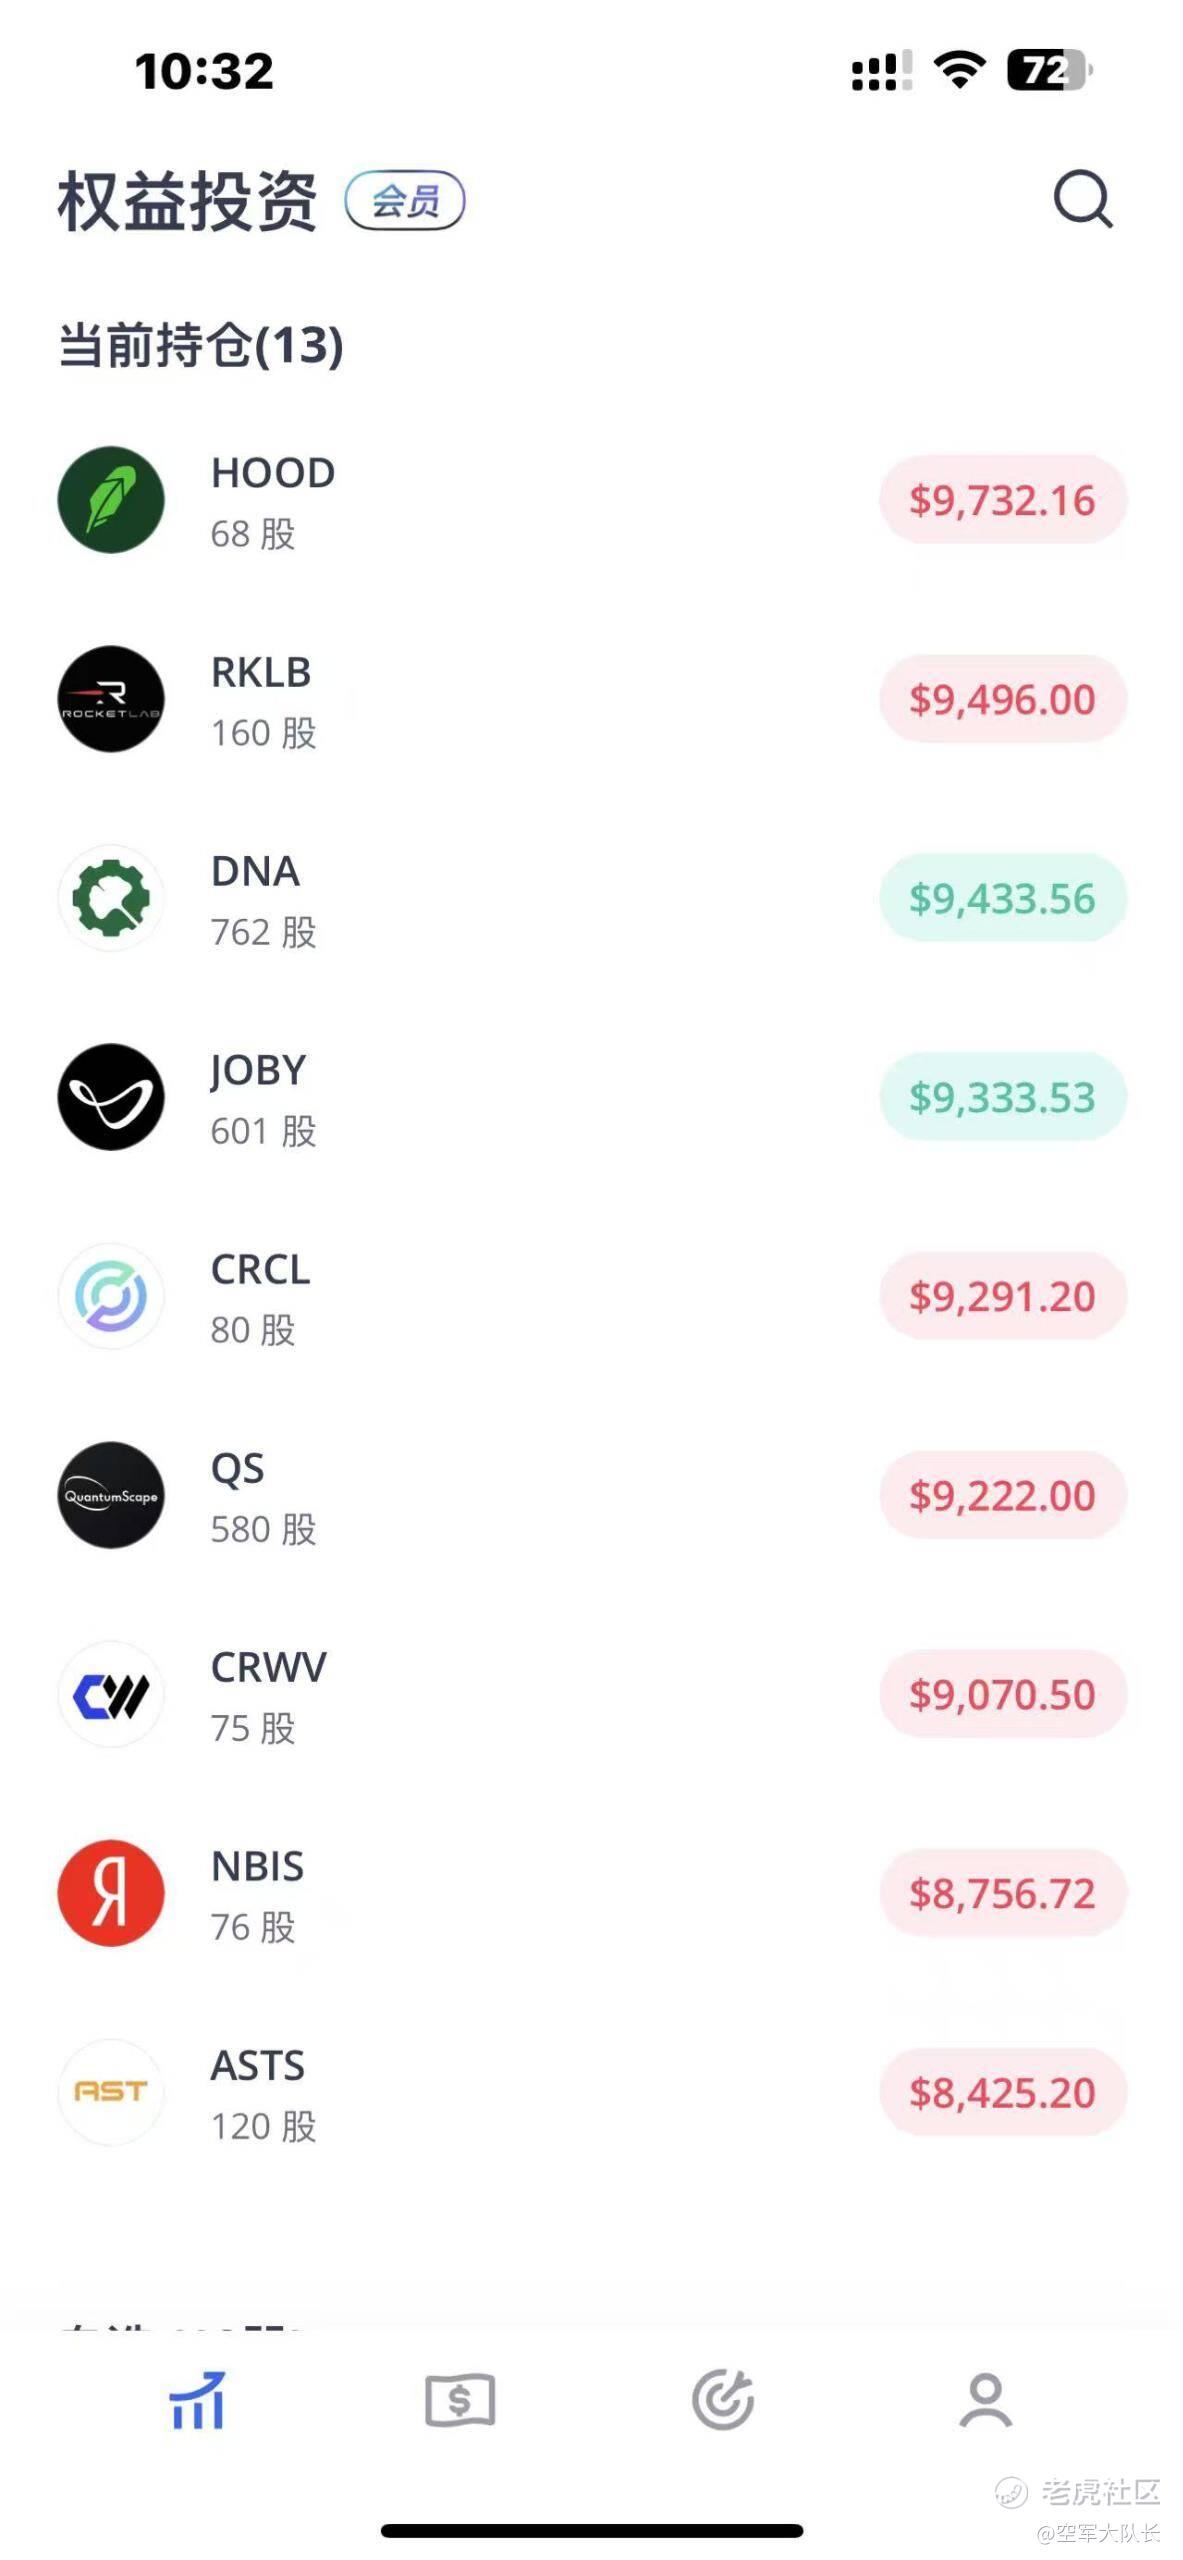This screenshot has height=2560, width=1183.
Task: Tap the 当前持仓(13) section heading
Action: tap(201, 345)
